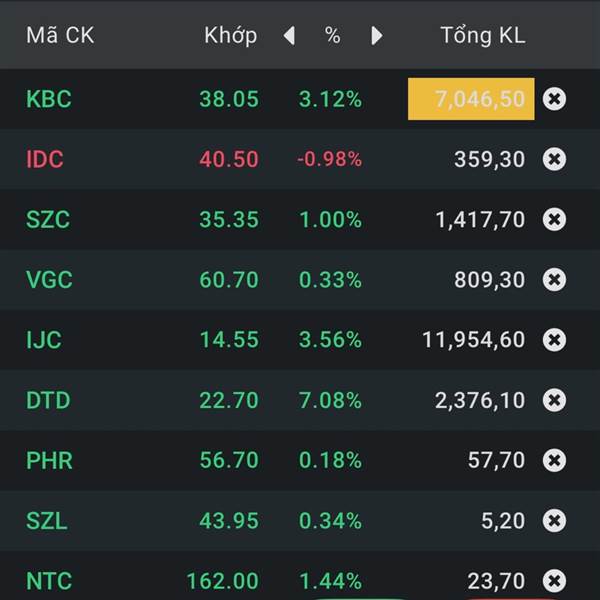Delete PHR from the list
Image resolution: width=600 pixels, height=600 pixels.
554,460
